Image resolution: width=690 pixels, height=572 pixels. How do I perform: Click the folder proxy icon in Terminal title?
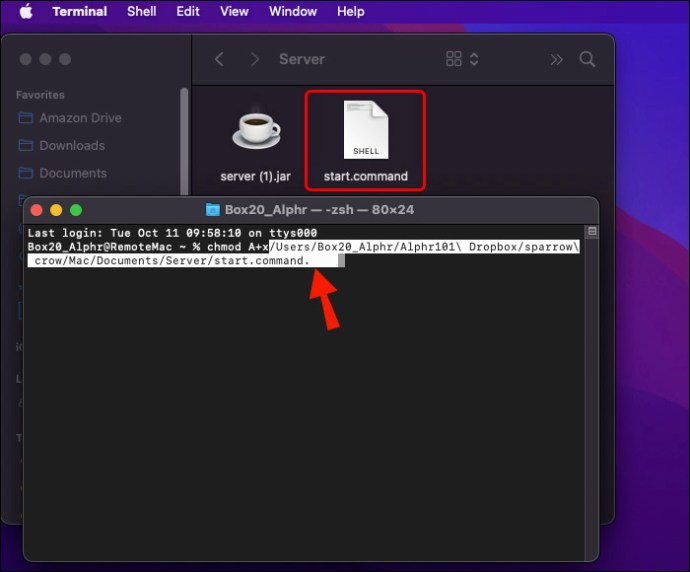[x=213, y=210]
